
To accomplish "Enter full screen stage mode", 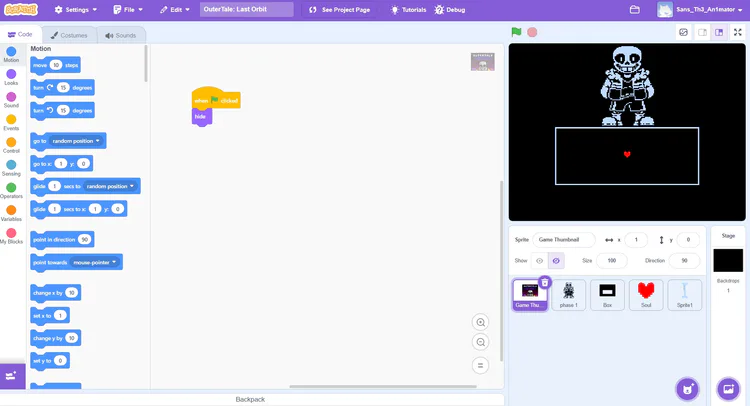I will [x=738, y=33].
